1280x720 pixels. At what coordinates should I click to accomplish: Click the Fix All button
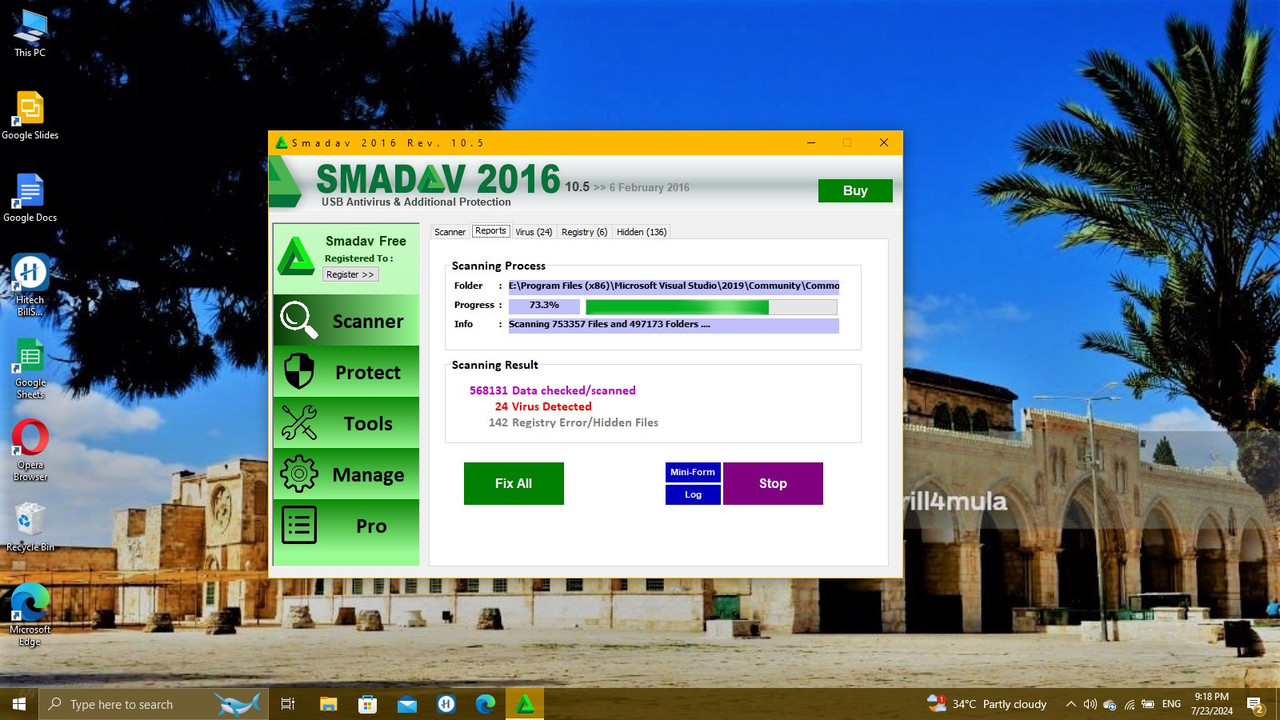514,483
